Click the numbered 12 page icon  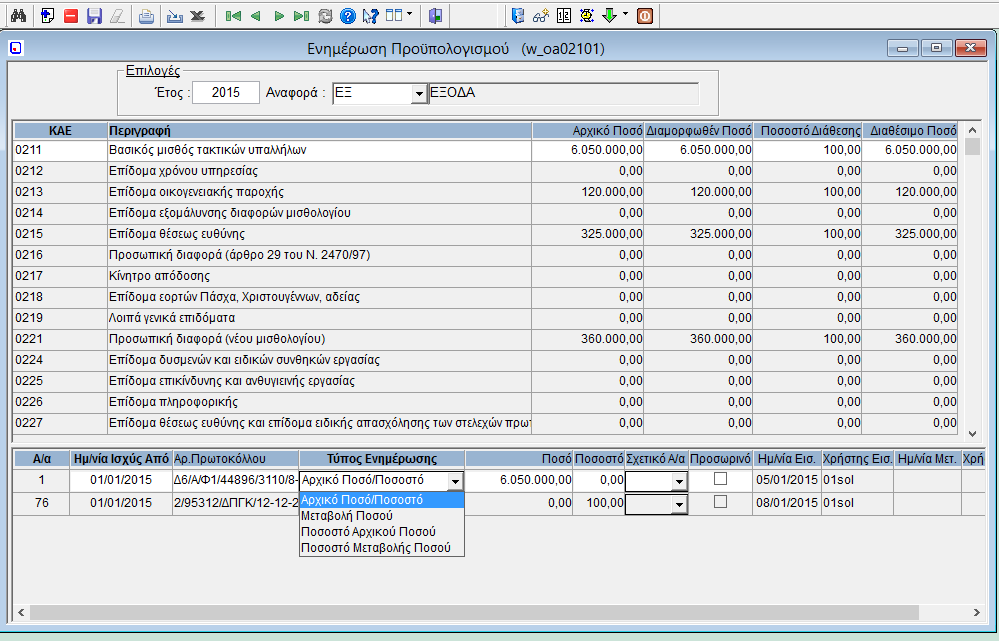[x=564, y=16]
